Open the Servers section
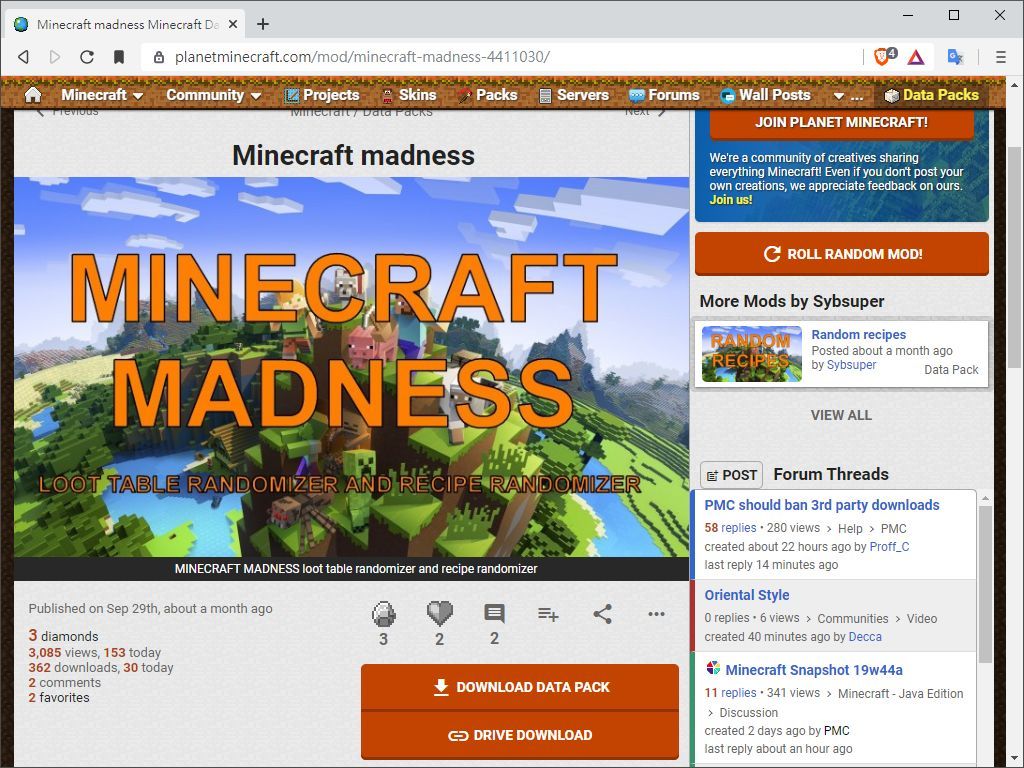1024x768 pixels. (x=573, y=95)
